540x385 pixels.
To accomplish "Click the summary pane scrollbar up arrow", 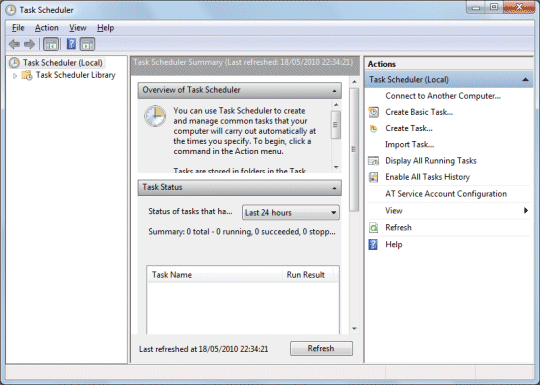I will (354, 82).
